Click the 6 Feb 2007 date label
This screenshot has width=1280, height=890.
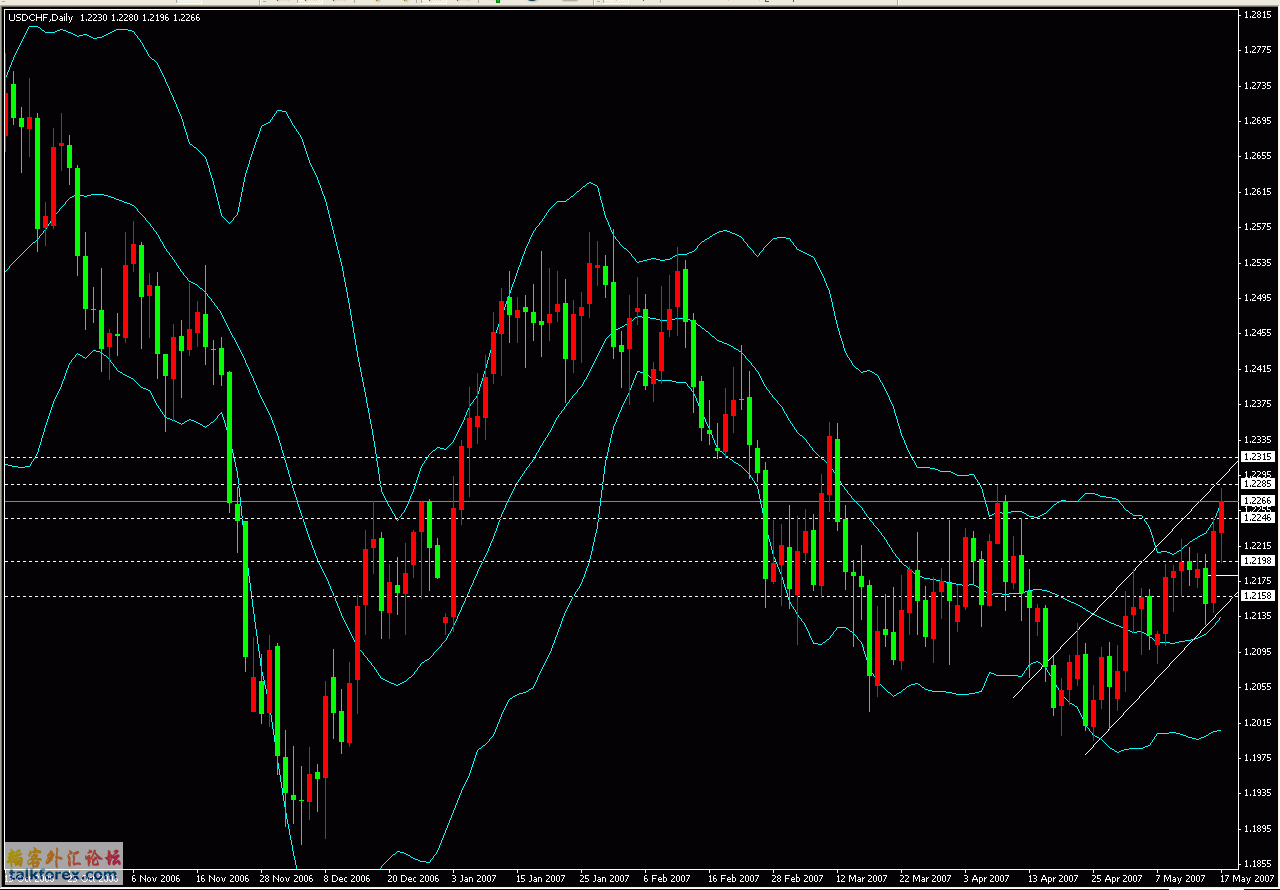pyautogui.click(x=667, y=879)
